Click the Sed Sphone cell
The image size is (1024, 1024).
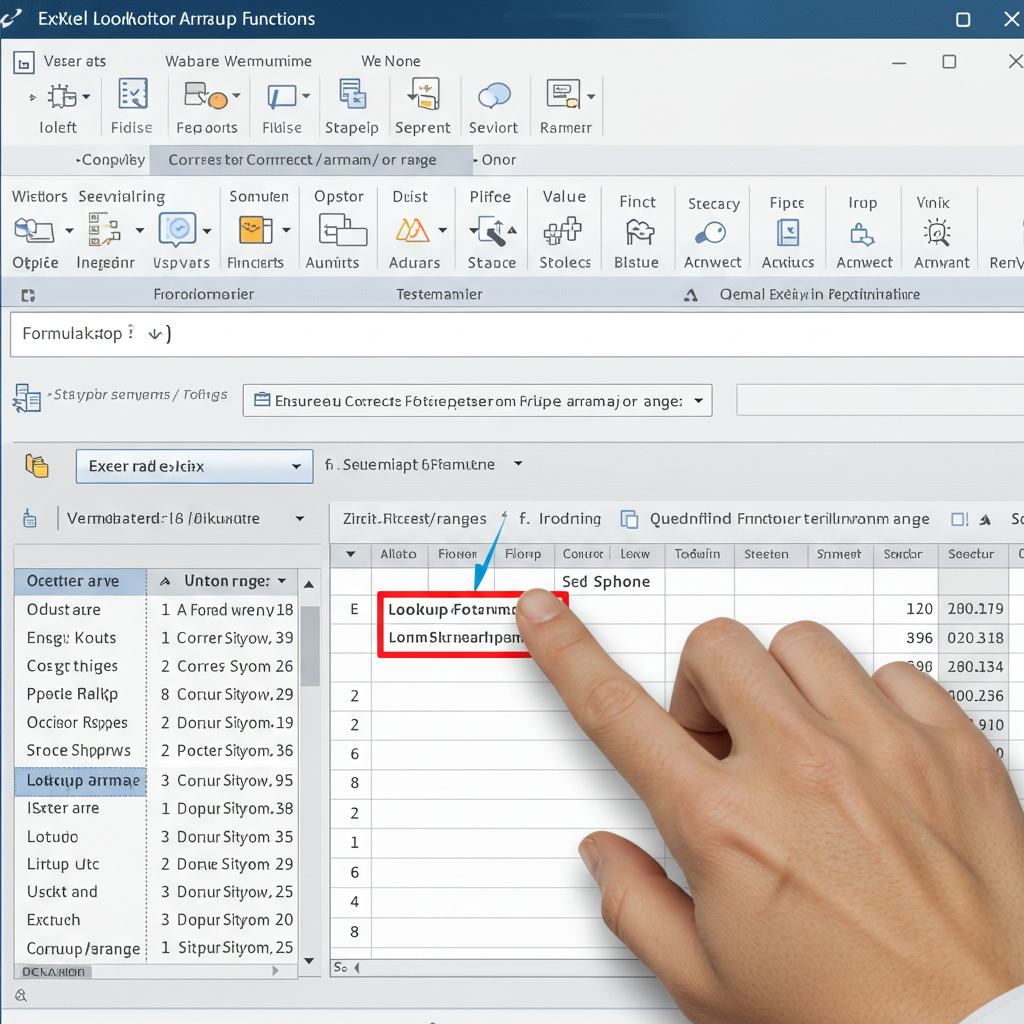coord(606,582)
